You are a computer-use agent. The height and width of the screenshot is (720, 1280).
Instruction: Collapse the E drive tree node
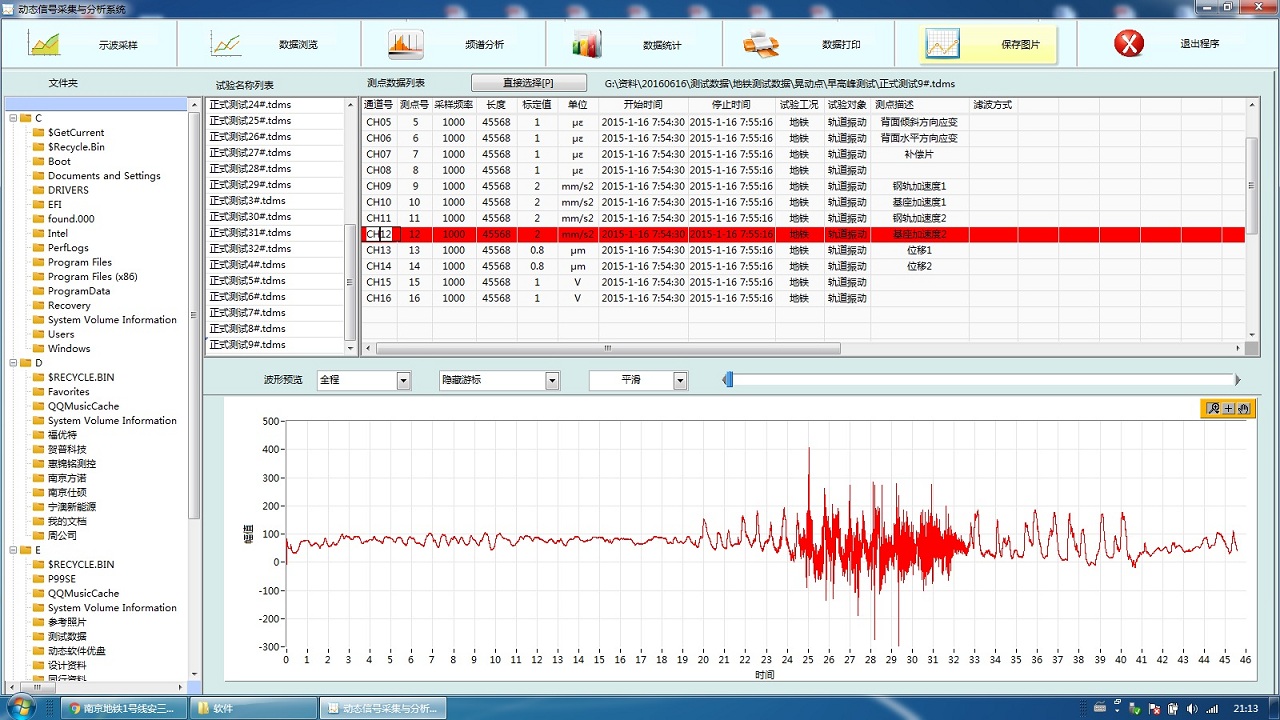point(14,550)
